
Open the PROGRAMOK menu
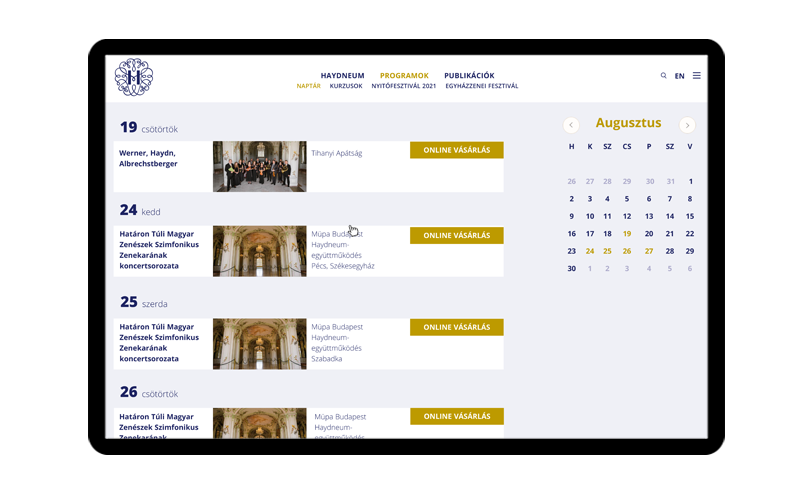(404, 75)
